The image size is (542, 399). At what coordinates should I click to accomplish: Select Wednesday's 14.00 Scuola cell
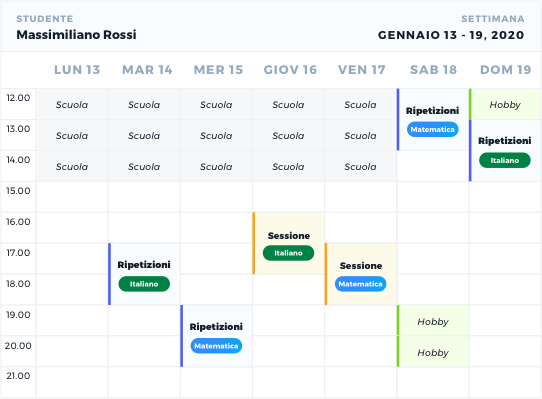[216, 166]
